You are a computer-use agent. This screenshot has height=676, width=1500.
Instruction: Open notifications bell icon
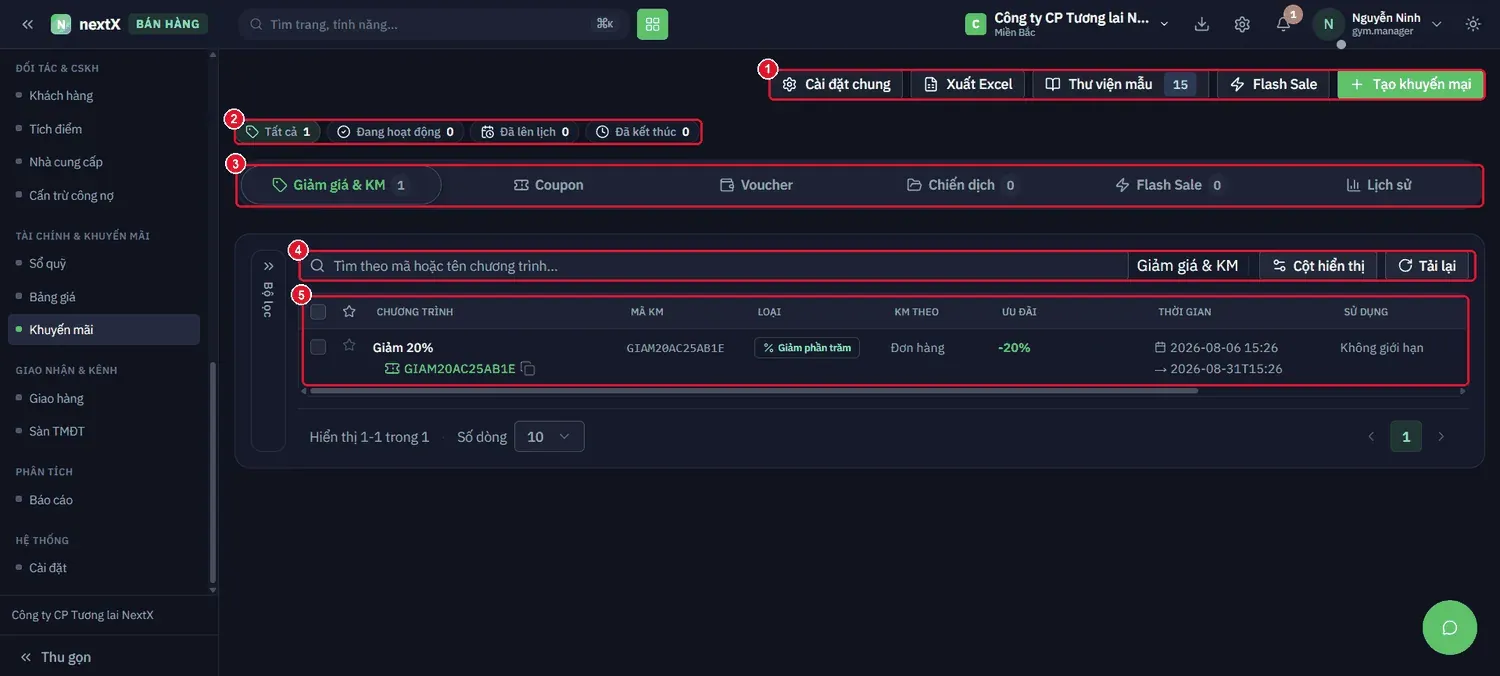1283,24
